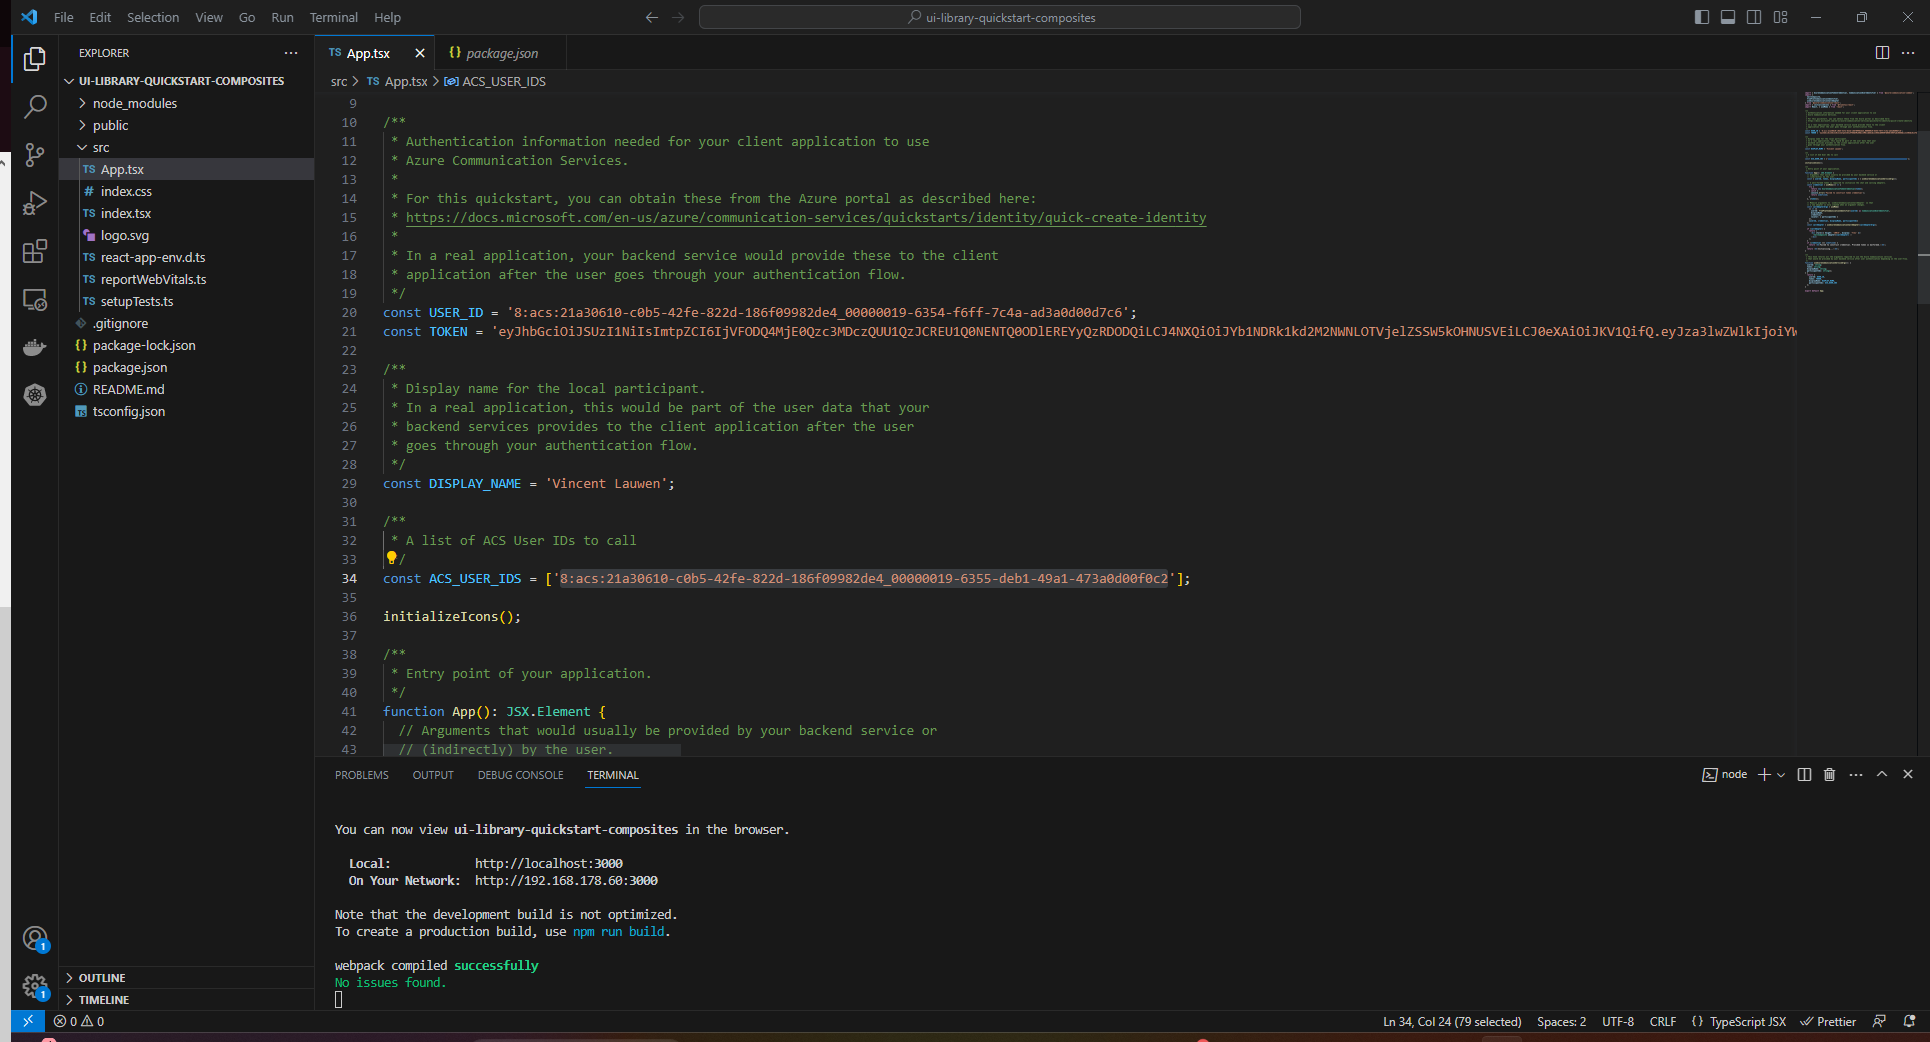Open the new terminal launch profile dropdown
This screenshot has width=1930, height=1042.
pos(1781,775)
